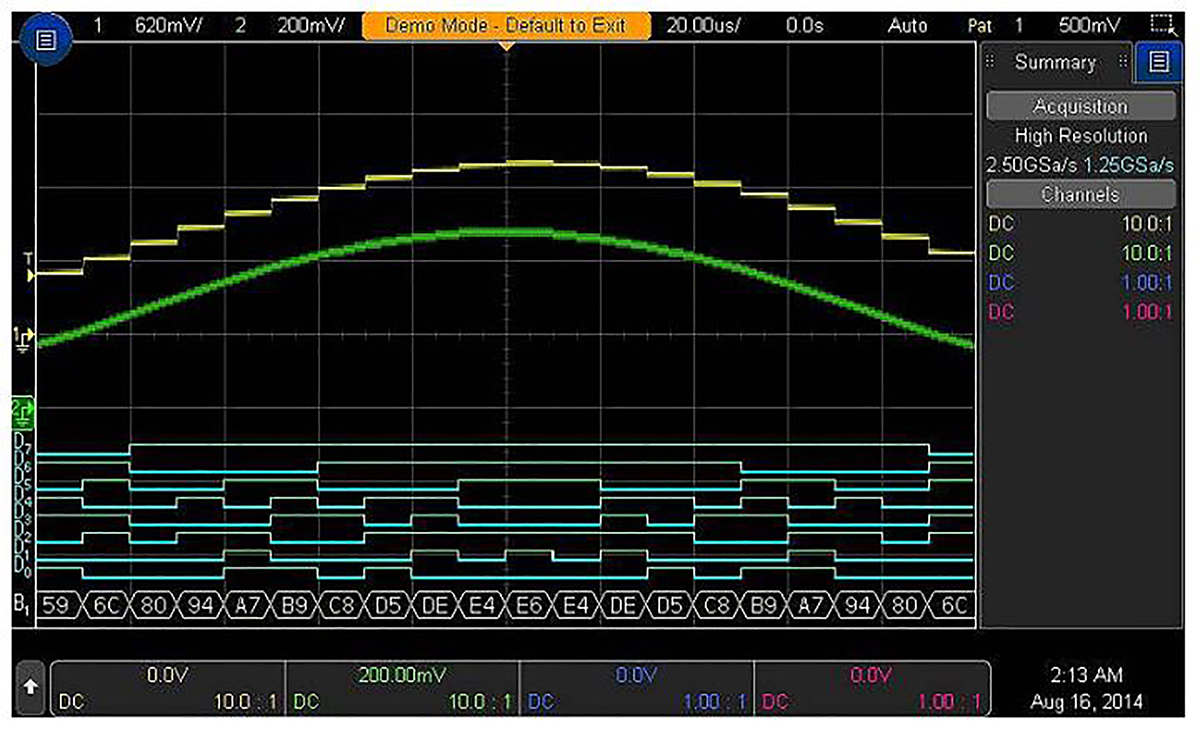Open the sidebar list icon beside Summary

pos(1158,62)
